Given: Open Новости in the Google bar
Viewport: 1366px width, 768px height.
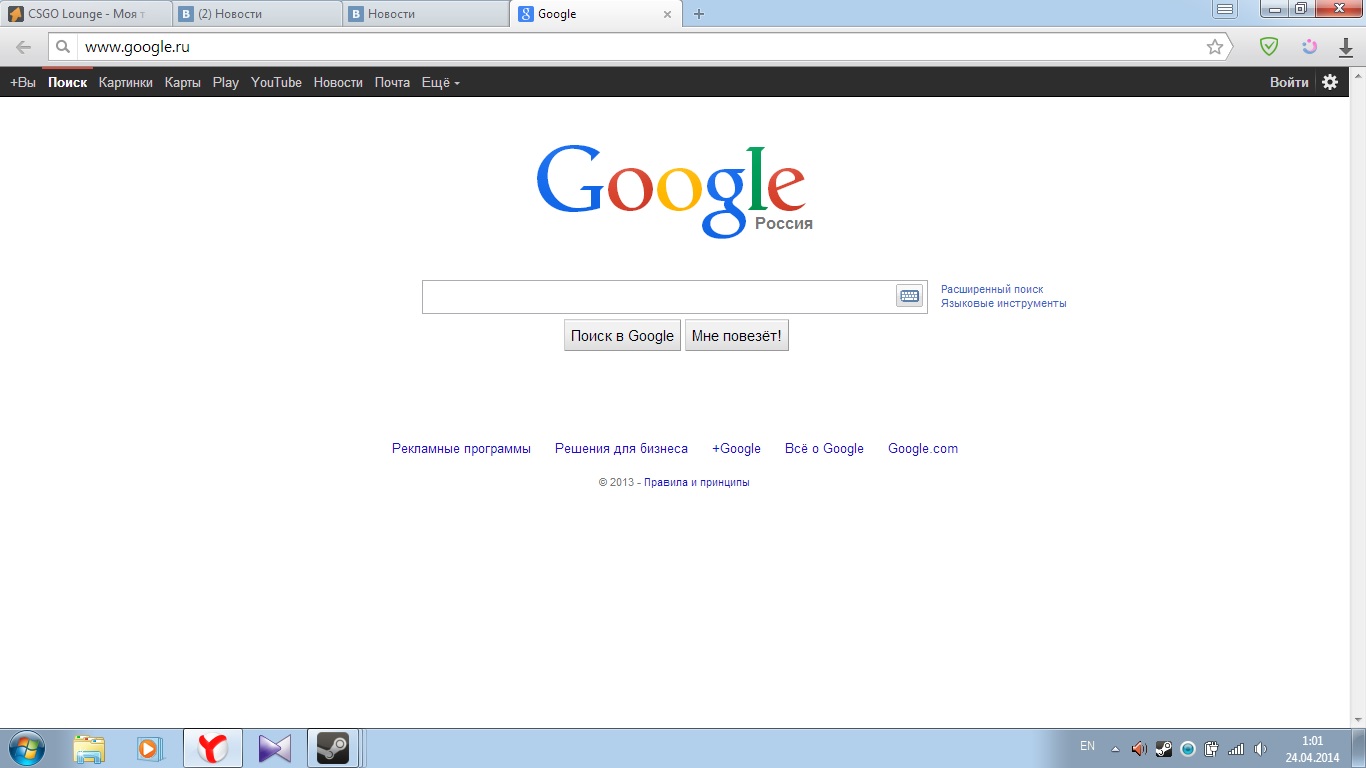Looking at the screenshot, I should coord(338,82).
